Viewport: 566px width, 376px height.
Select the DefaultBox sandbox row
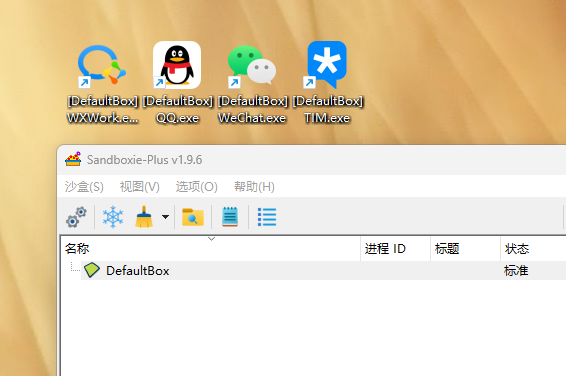[323, 270]
